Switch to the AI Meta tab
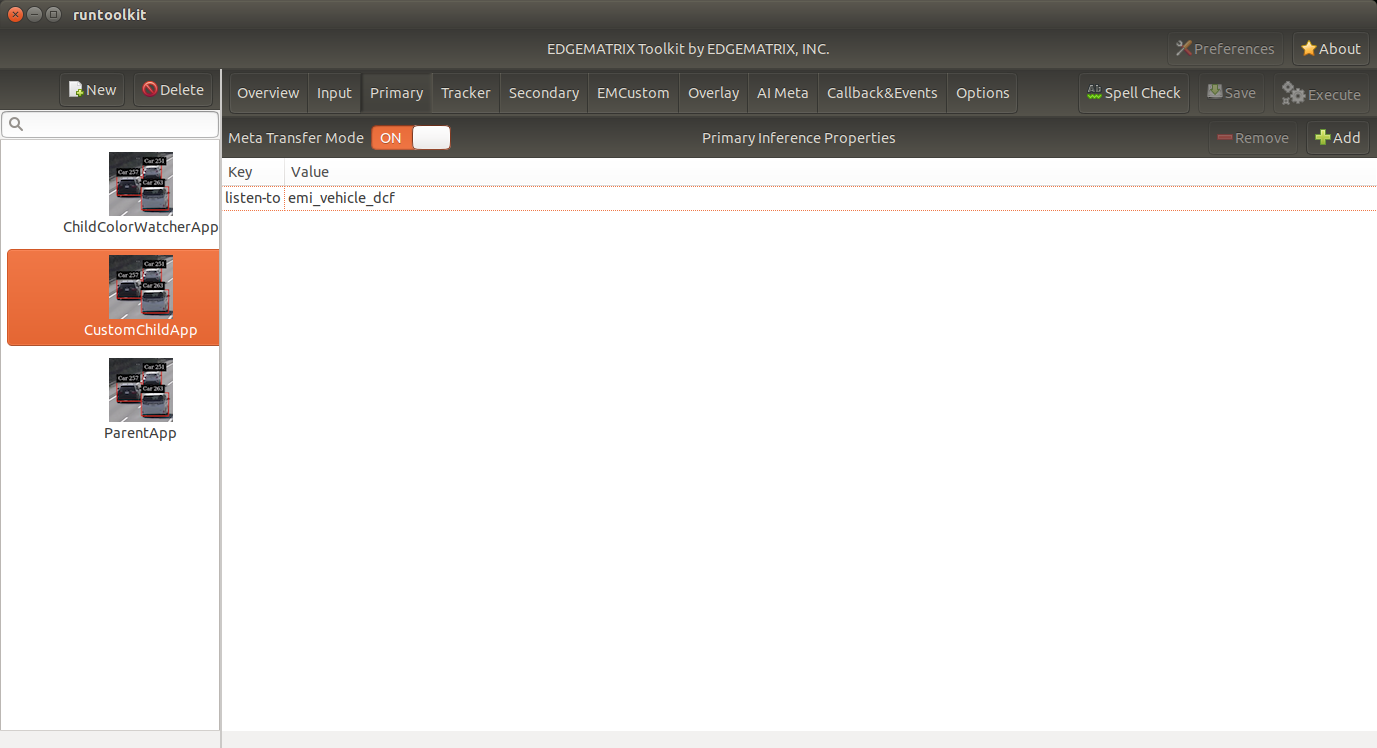The image size is (1377, 748). 783,93
